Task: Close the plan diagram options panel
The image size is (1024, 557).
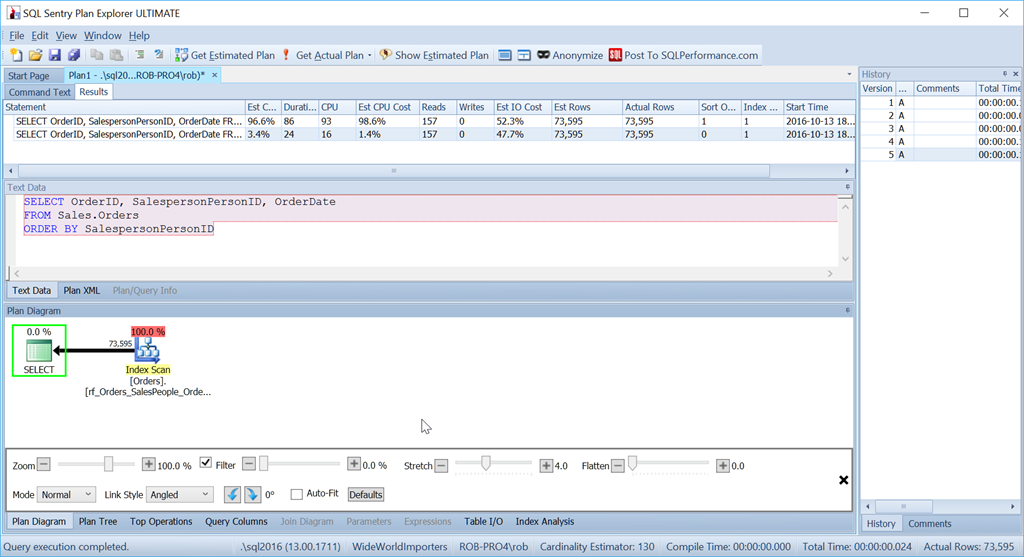Action: point(843,480)
